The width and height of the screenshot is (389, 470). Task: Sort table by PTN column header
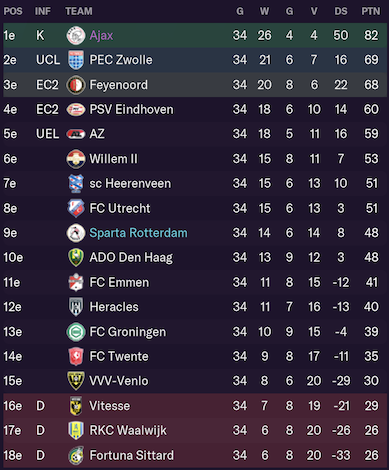point(371,11)
